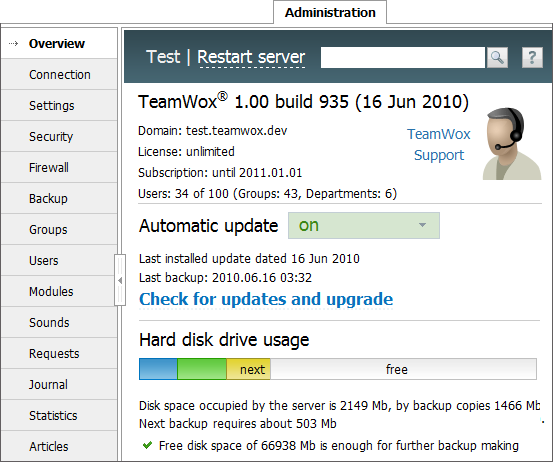
Task: Click the green checkmark by free disk space
Action: coord(147,445)
